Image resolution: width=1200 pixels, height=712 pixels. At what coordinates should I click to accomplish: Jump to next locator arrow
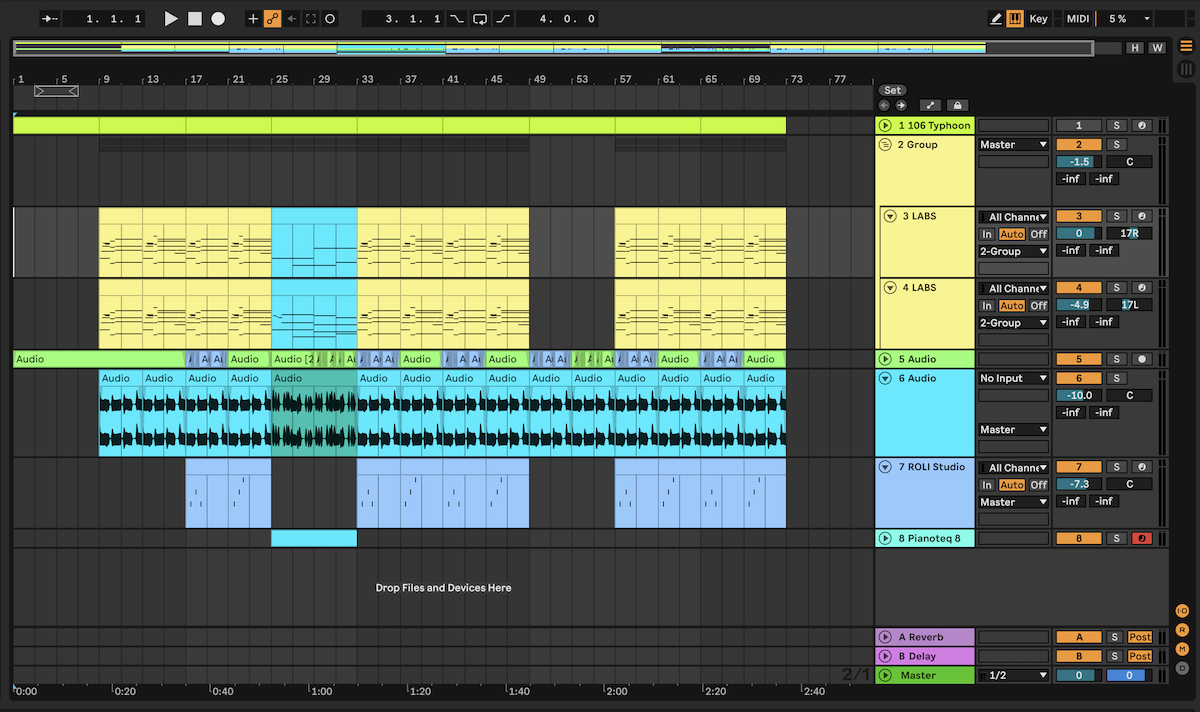pos(901,105)
